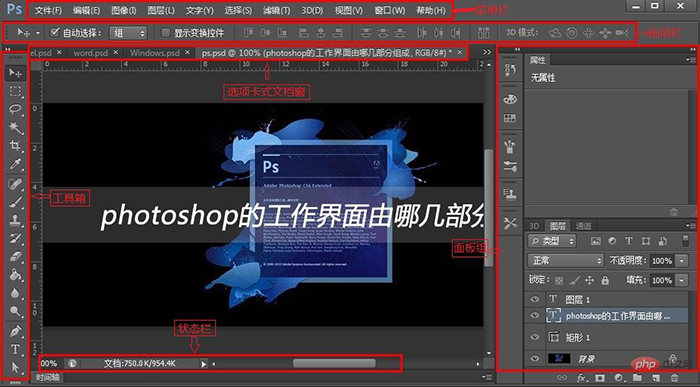Image resolution: width=700 pixels, height=387 pixels.
Task: Toggle the 自动选择 checkbox
Action: [x=54, y=33]
